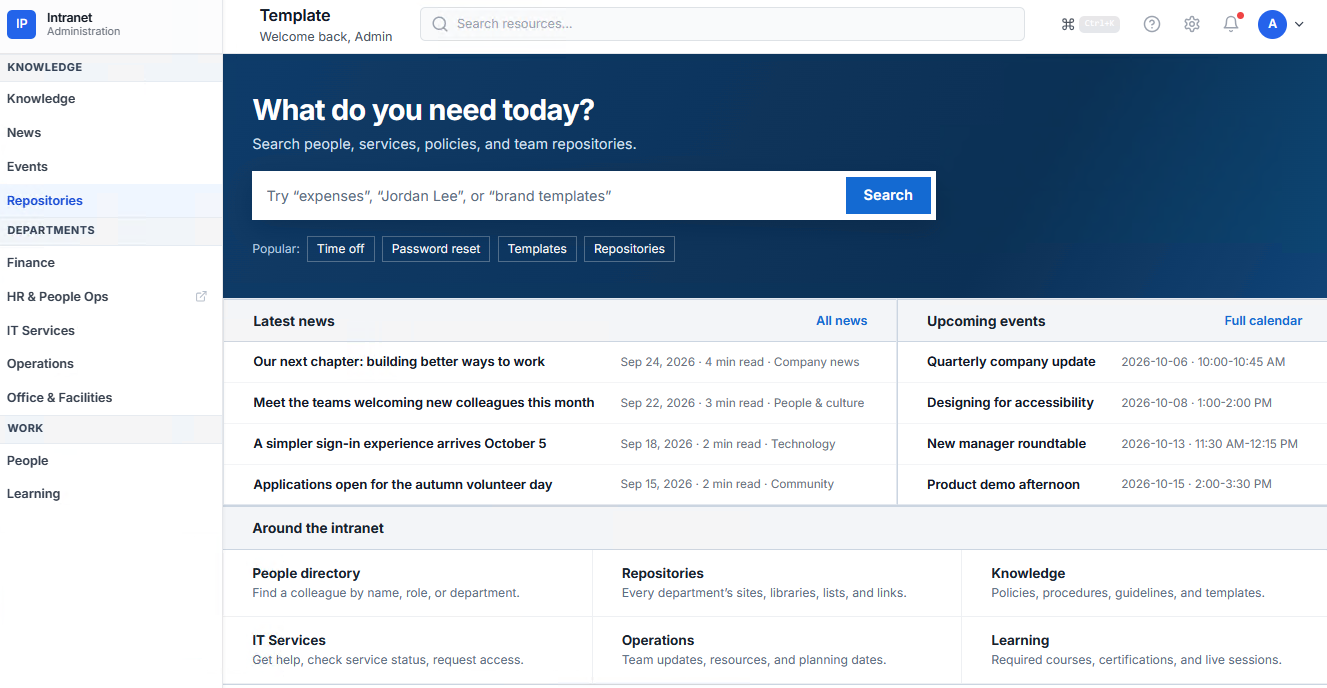Image resolution: width=1327 pixels, height=688 pixels.
Task: Open the Product demo afternoon event
Action: (1003, 485)
